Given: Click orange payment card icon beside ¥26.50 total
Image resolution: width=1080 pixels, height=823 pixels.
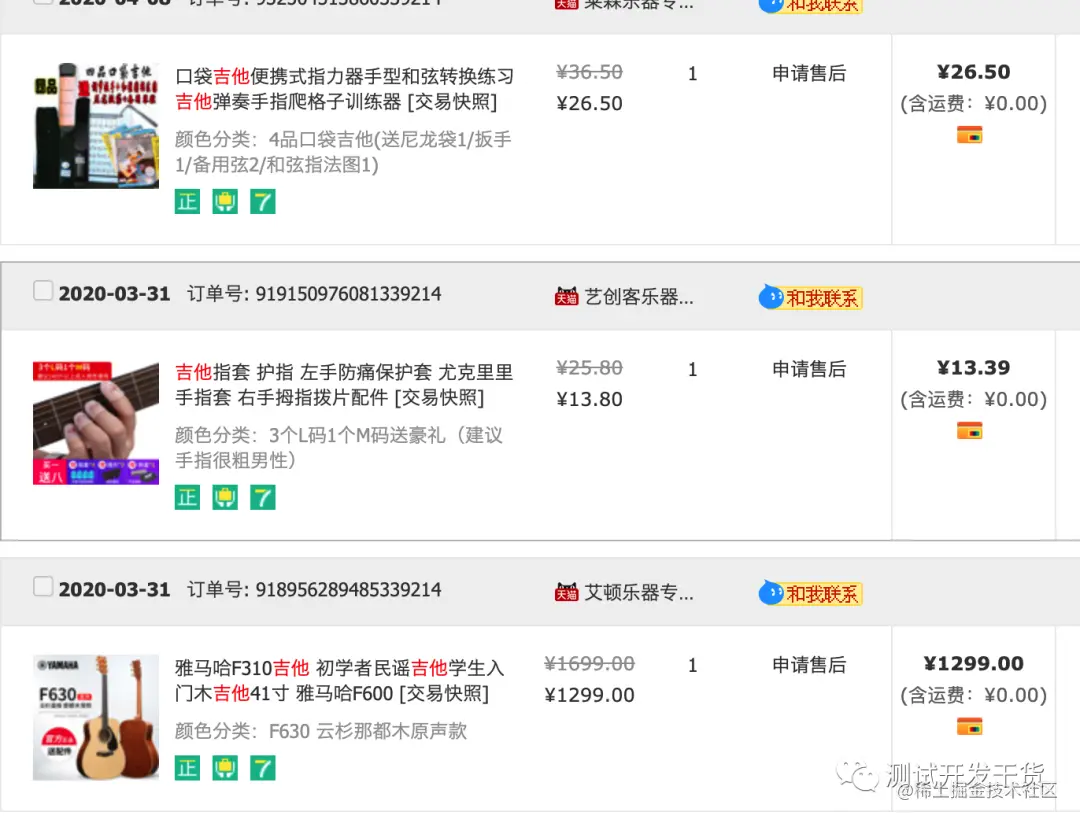Looking at the screenshot, I should point(969,132).
